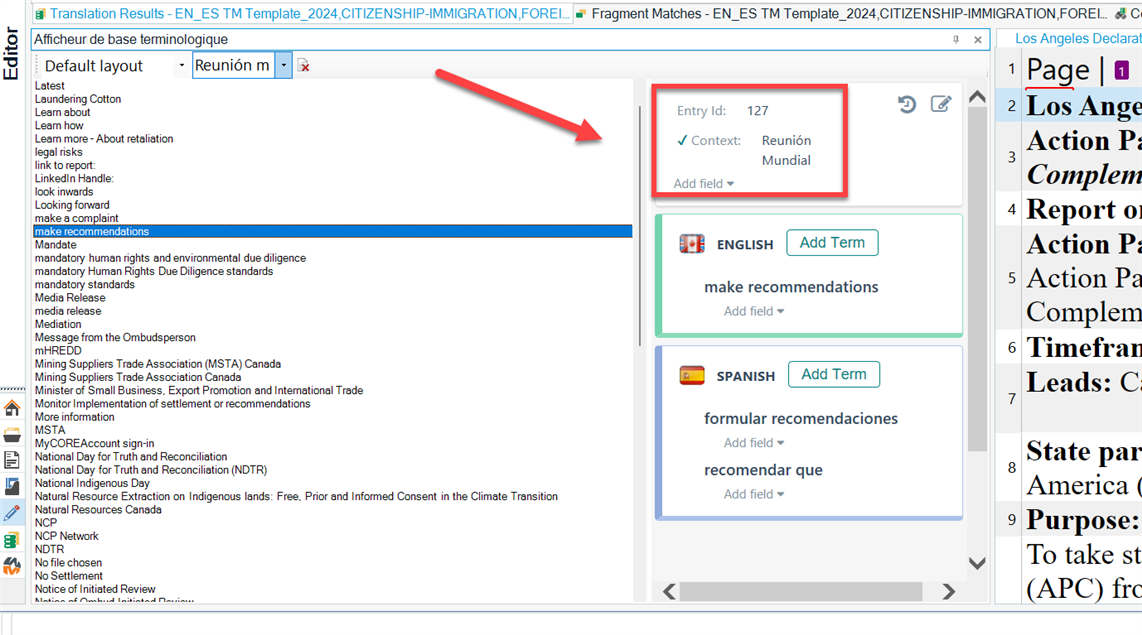The image size is (1142, 635).
Task: Click the clear filter icon beside Reunión m
Action: [x=304, y=66]
